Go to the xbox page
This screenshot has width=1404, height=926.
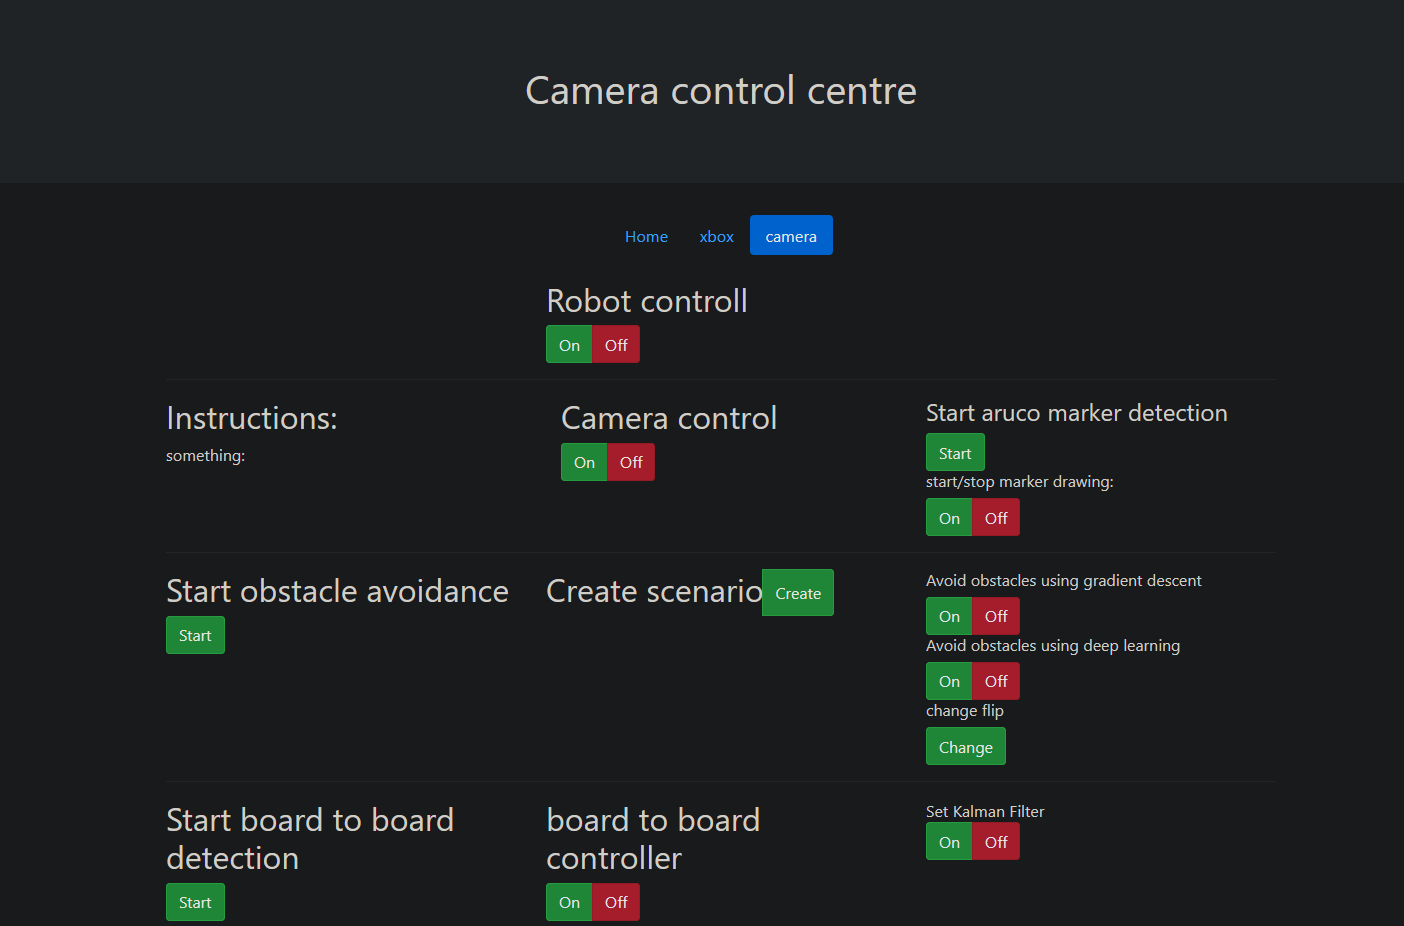coord(716,236)
